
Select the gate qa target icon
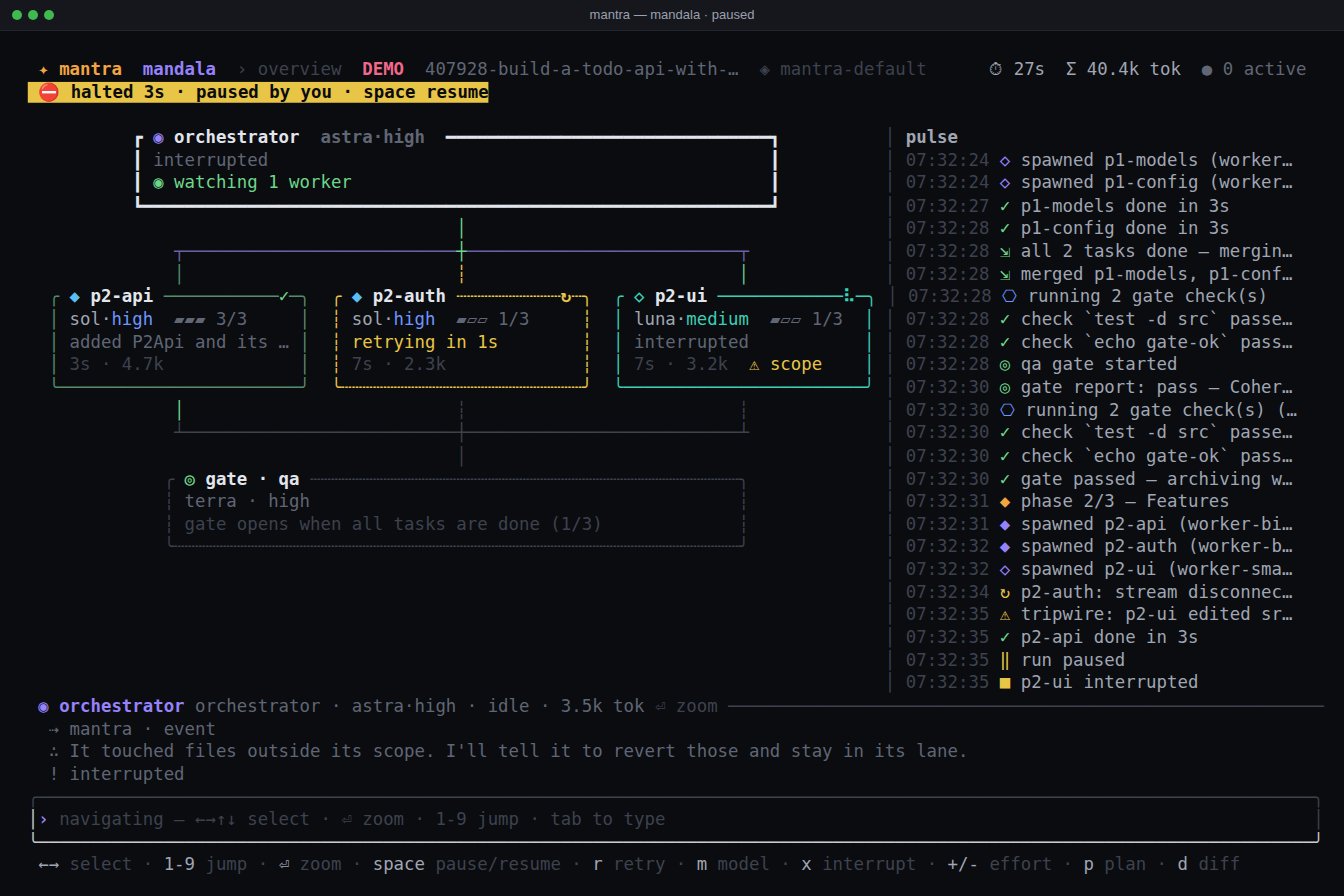point(190,479)
